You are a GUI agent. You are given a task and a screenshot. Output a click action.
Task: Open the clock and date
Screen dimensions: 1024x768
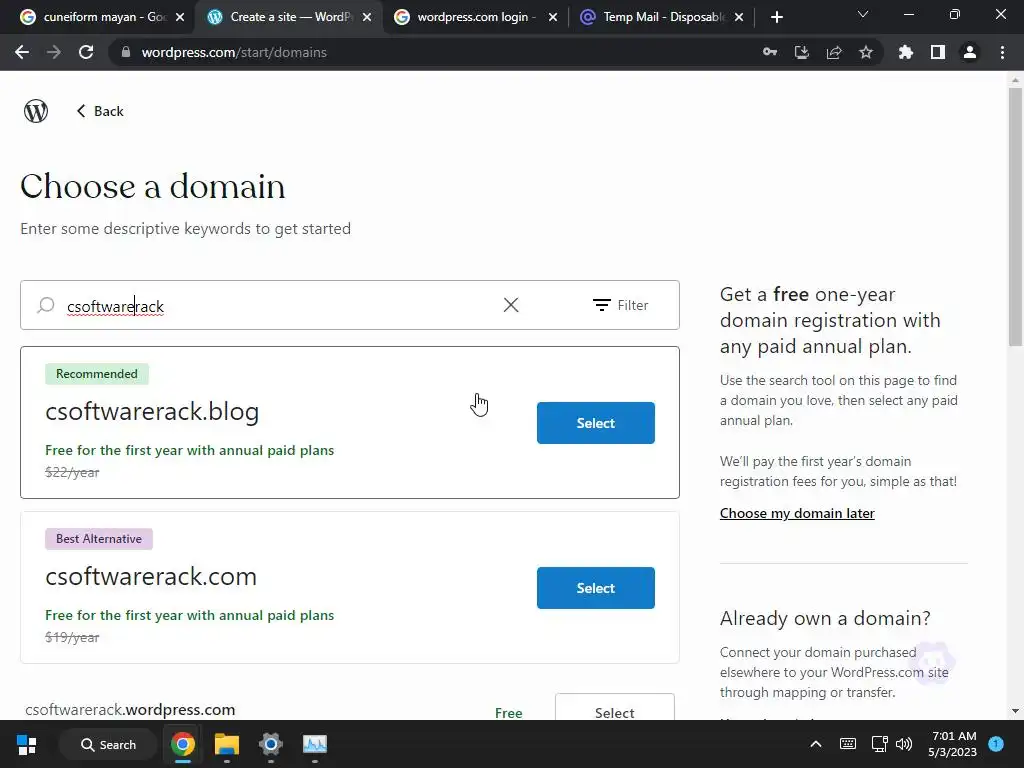pyautogui.click(x=952, y=744)
